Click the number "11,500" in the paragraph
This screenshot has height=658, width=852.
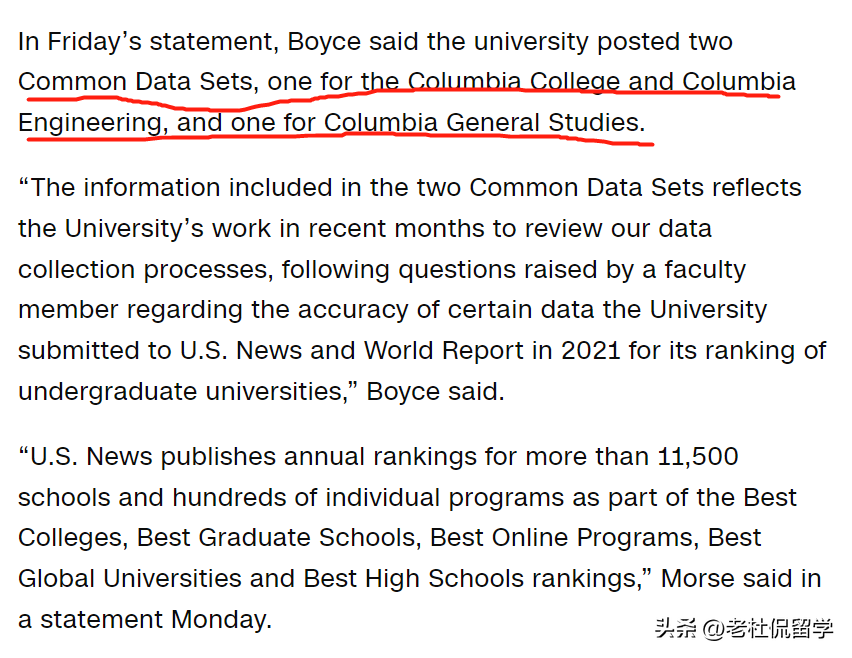(698, 457)
